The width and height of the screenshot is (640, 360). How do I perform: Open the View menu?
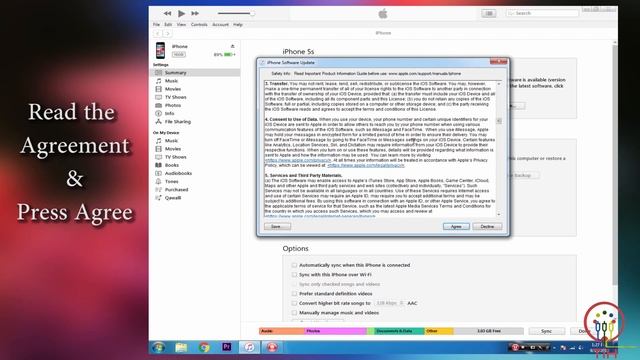tap(181, 25)
